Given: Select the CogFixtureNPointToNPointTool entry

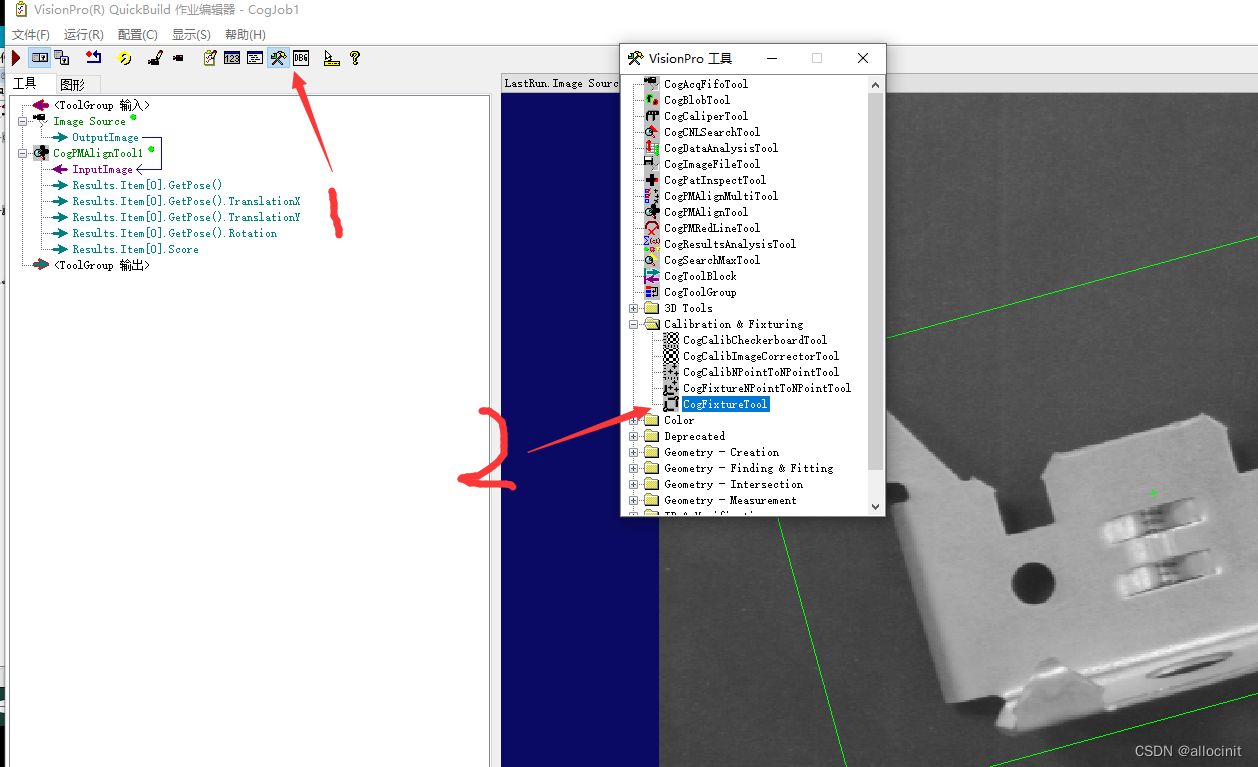Looking at the screenshot, I should click(x=767, y=388).
